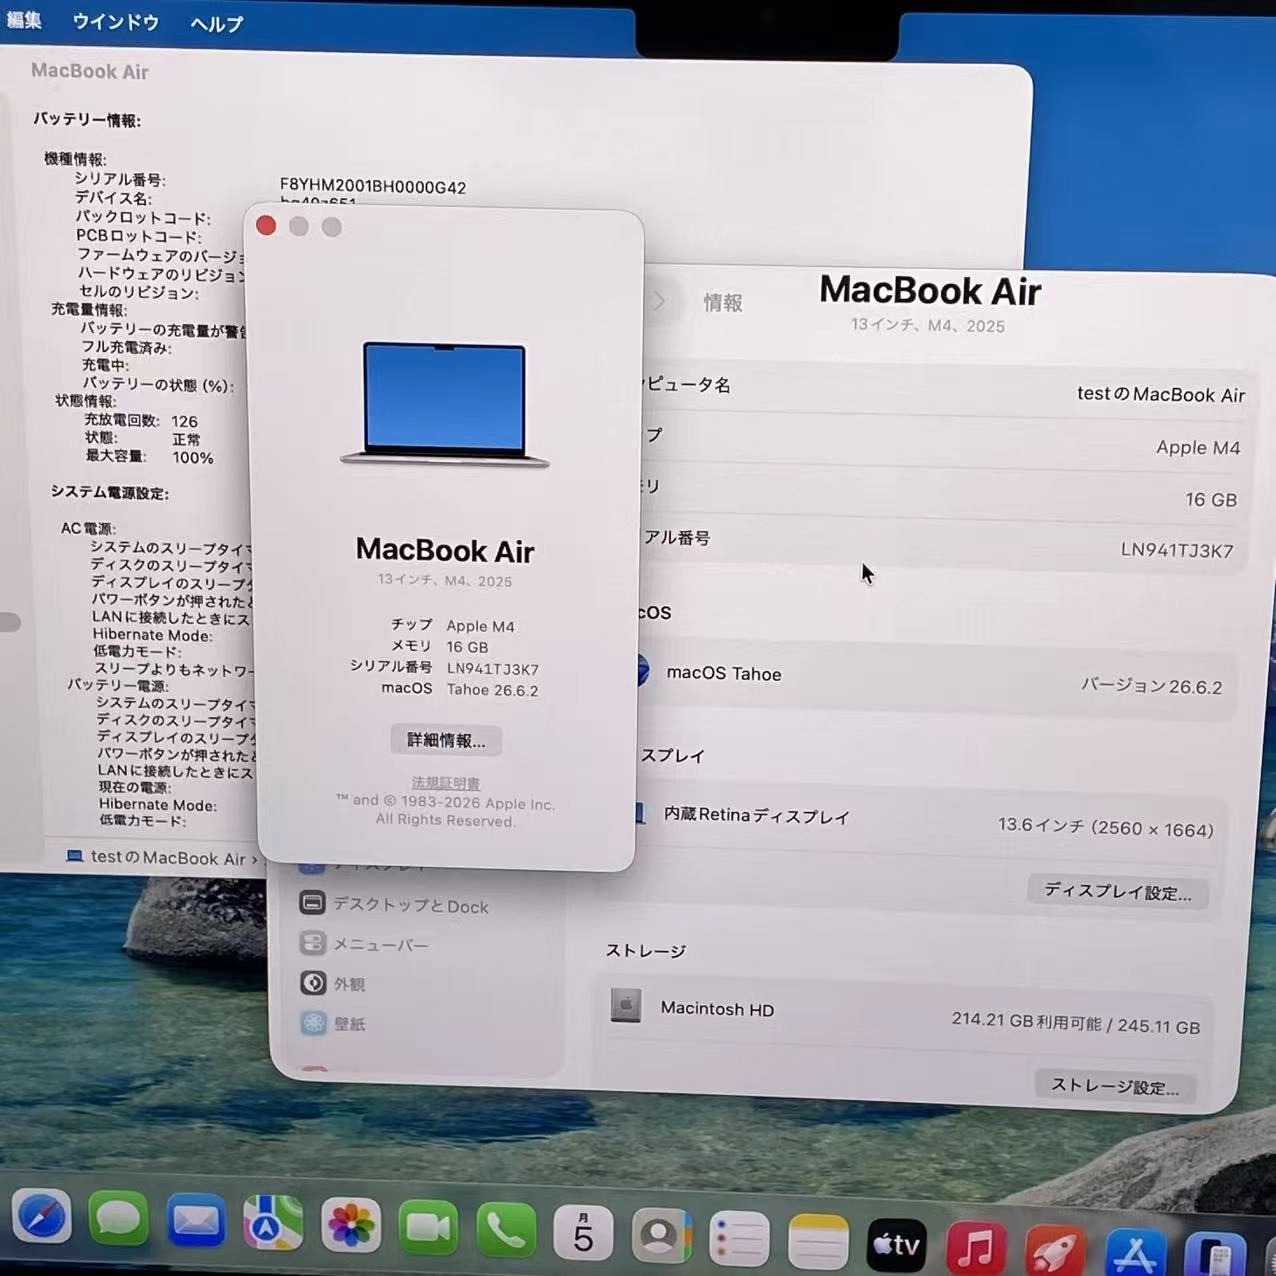
Task: Click serial LN941TJ3K7 in the About window
Action: tap(493, 669)
